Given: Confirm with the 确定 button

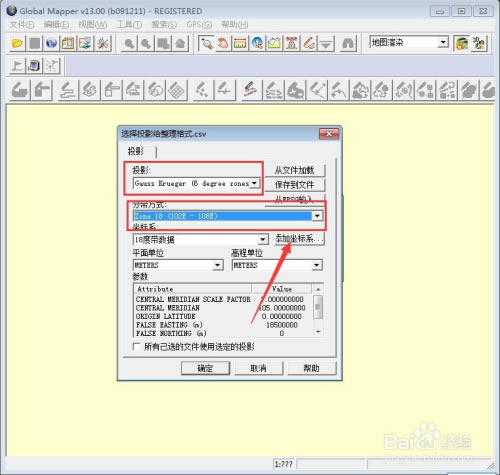Looking at the screenshot, I should [x=205, y=368].
